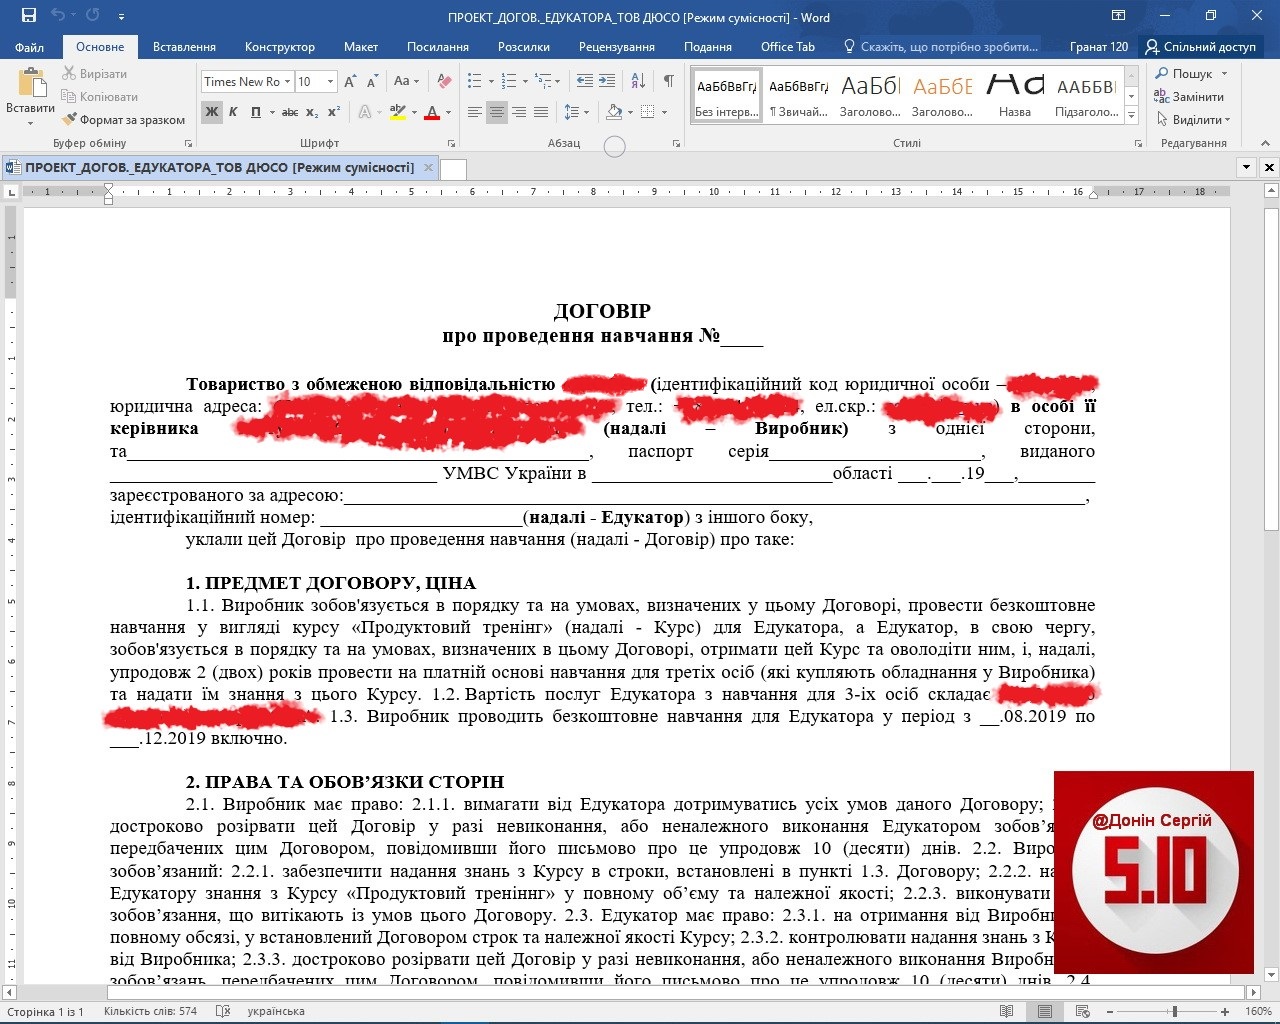This screenshot has height=1024, width=1280.
Task: Switch to the Конструктор ribbon tab
Action: [x=280, y=47]
